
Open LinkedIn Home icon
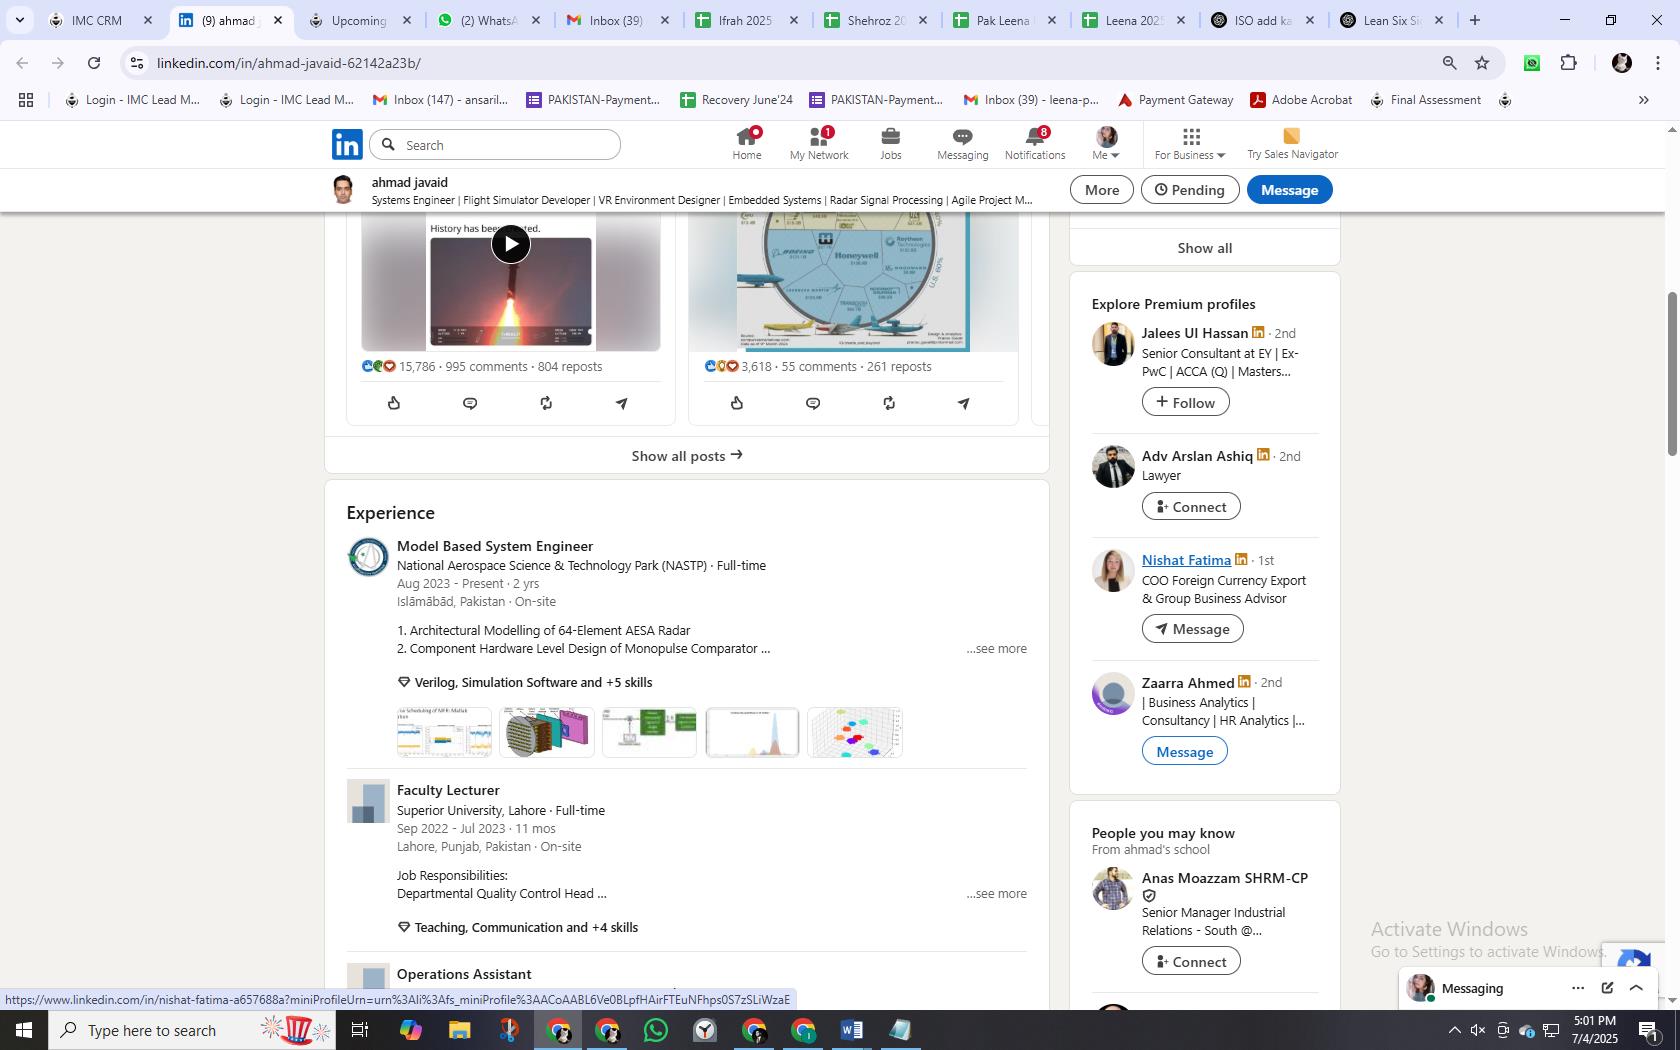(746, 144)
